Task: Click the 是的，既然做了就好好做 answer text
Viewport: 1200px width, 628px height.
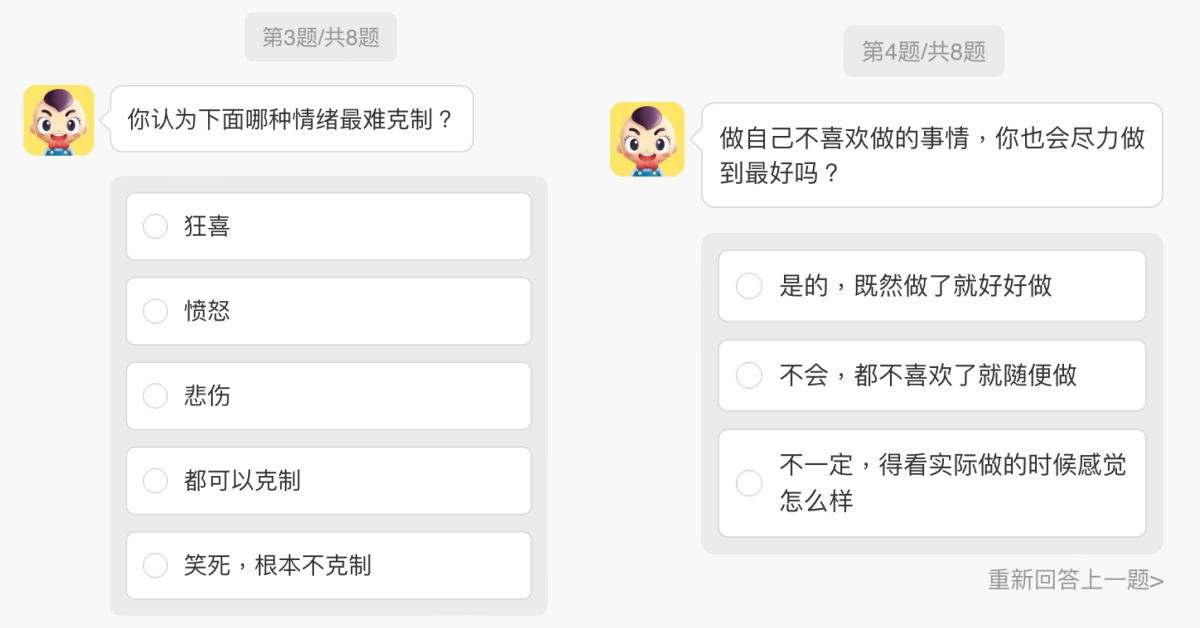Action: (x=915, y=286)
